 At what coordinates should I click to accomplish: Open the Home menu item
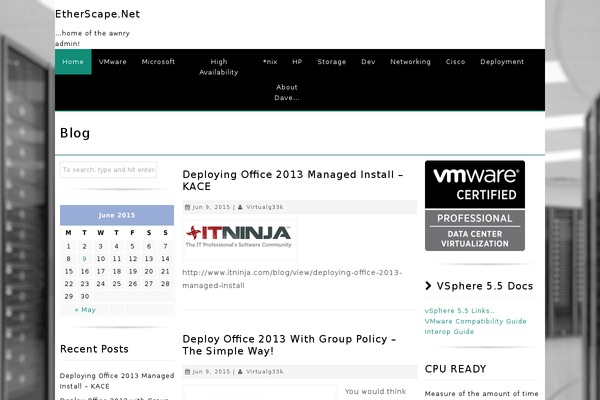pyautogui.click(x=73, y=62)
